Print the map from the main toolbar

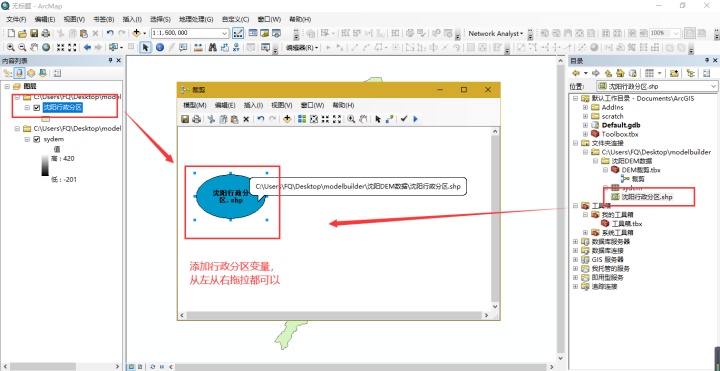tap(45, 34)
